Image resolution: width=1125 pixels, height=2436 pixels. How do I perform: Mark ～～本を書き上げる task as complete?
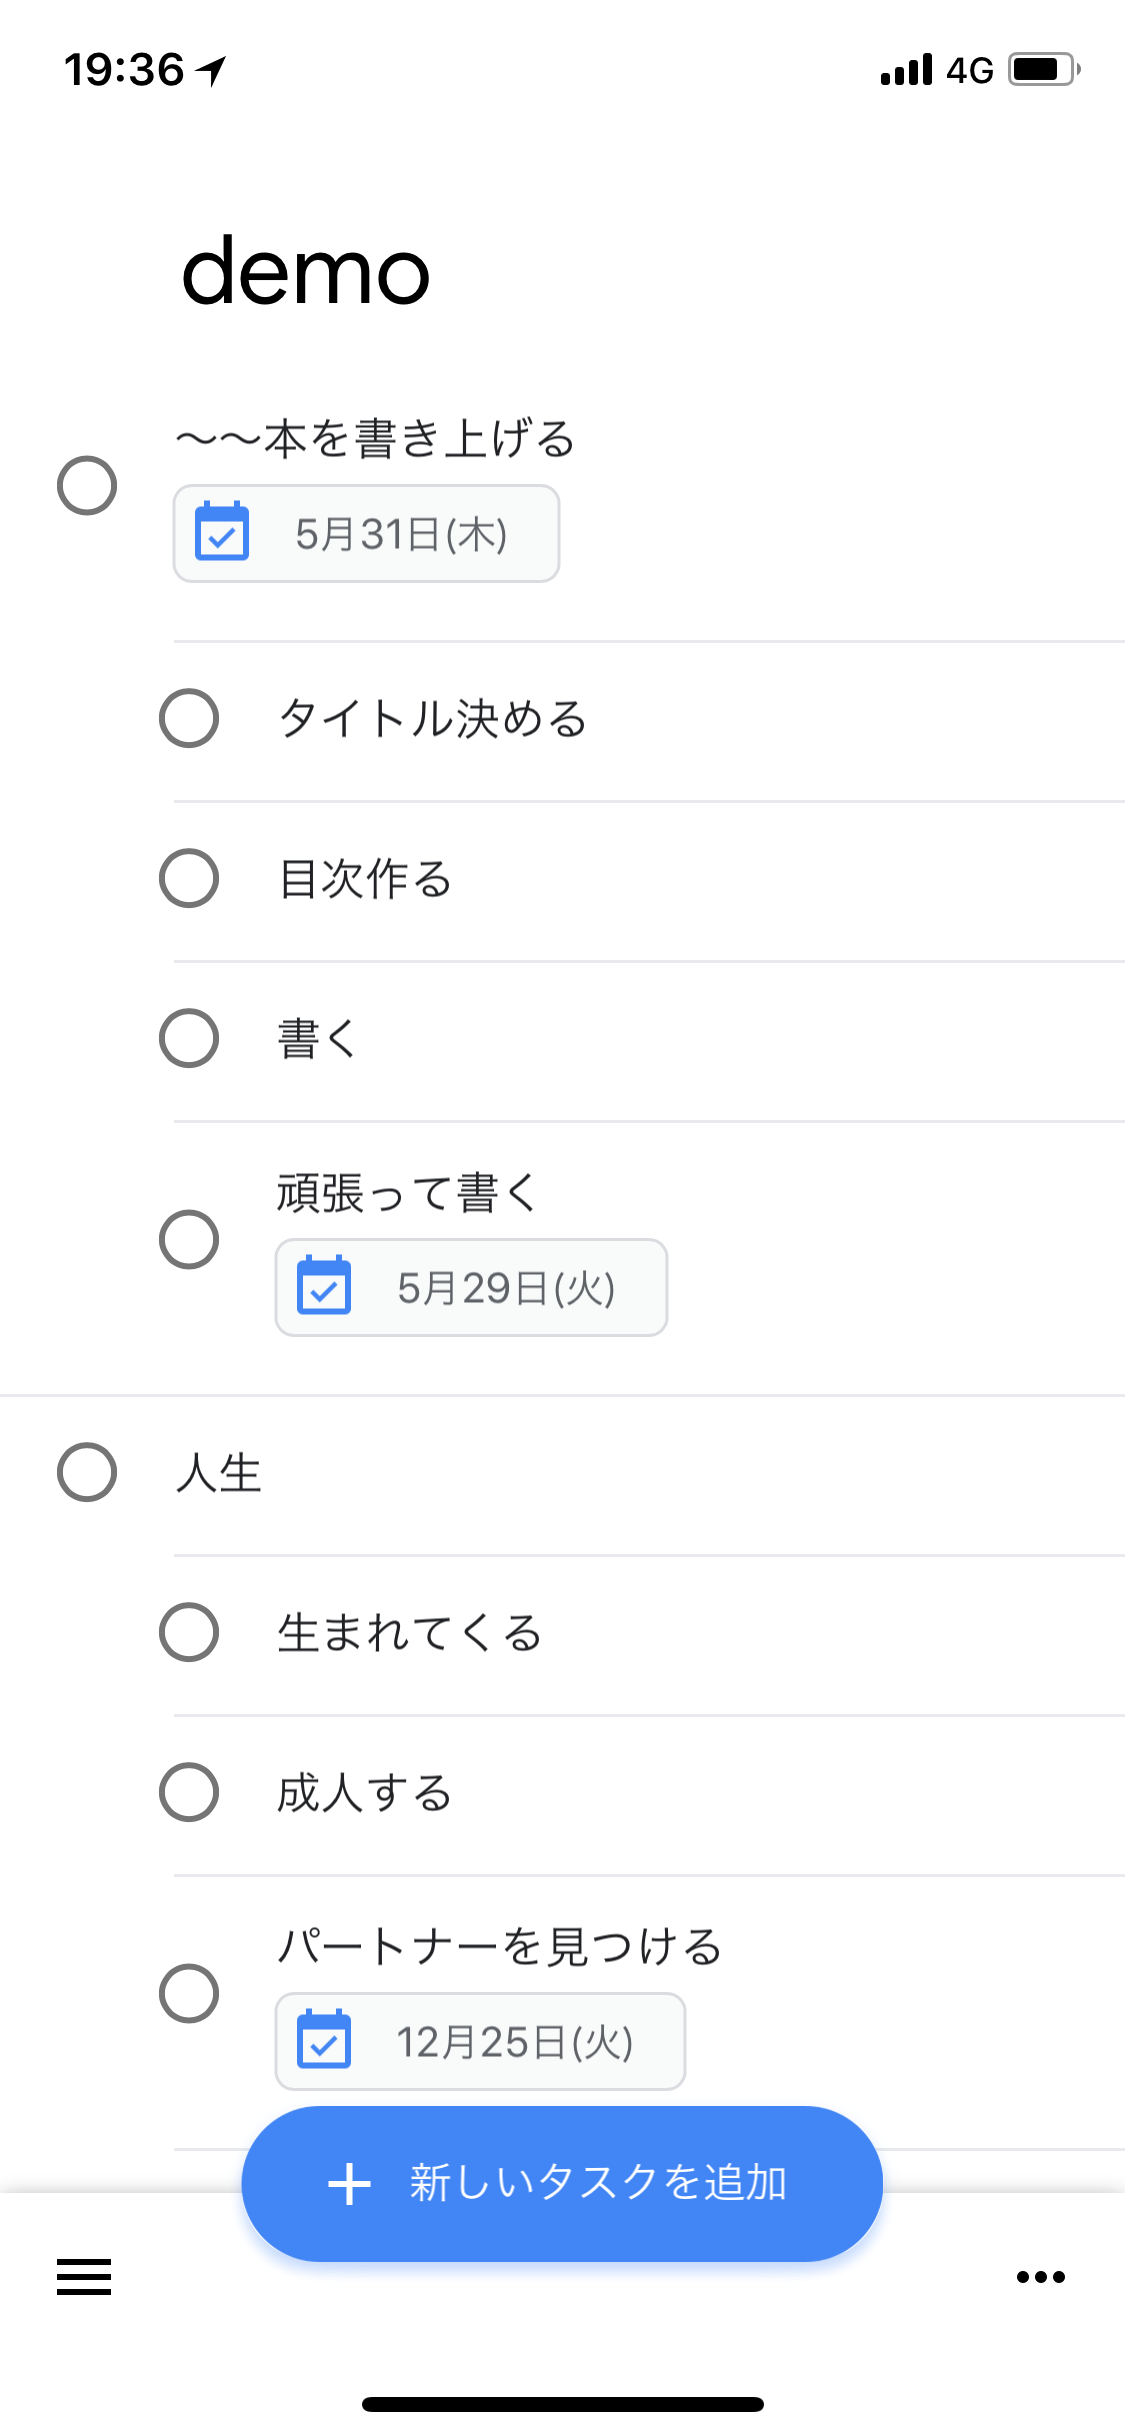pos(87,486)
